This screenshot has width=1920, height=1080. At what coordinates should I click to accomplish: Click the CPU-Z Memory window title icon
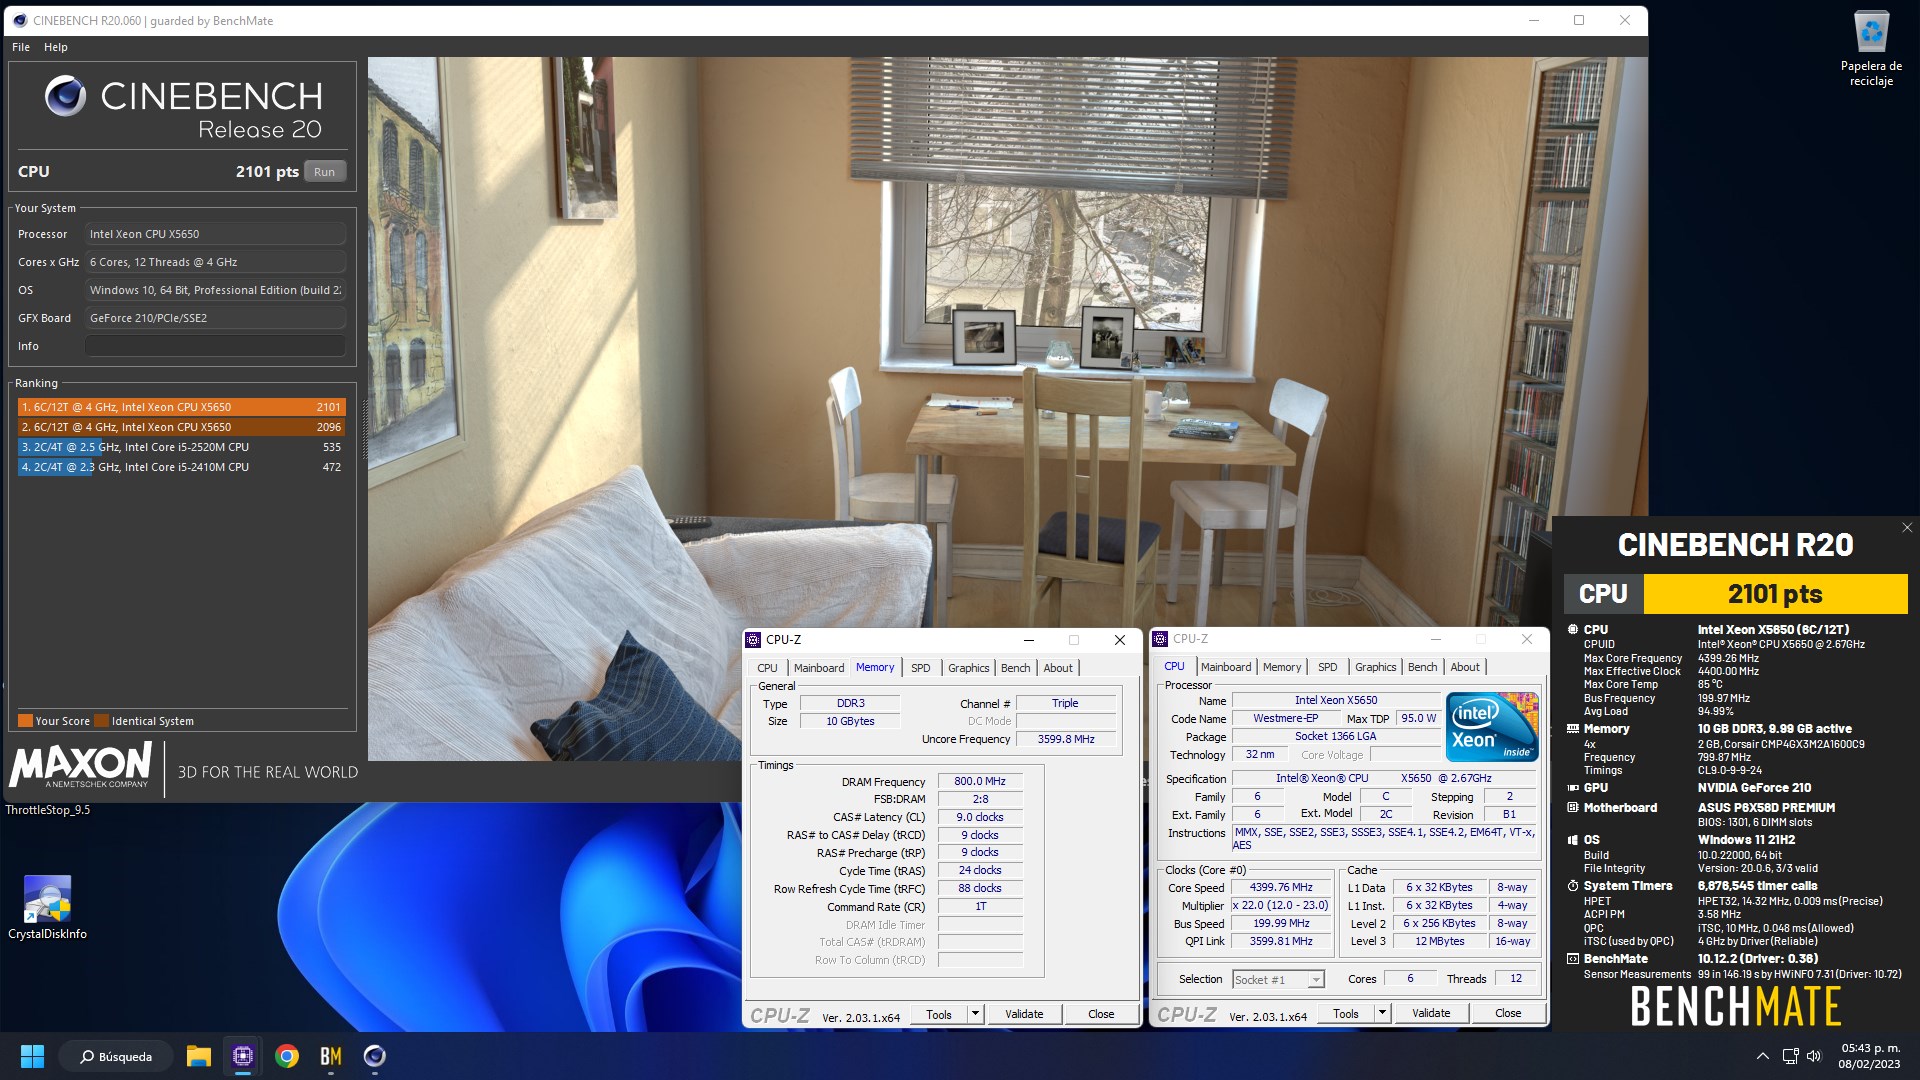(754, 640)
